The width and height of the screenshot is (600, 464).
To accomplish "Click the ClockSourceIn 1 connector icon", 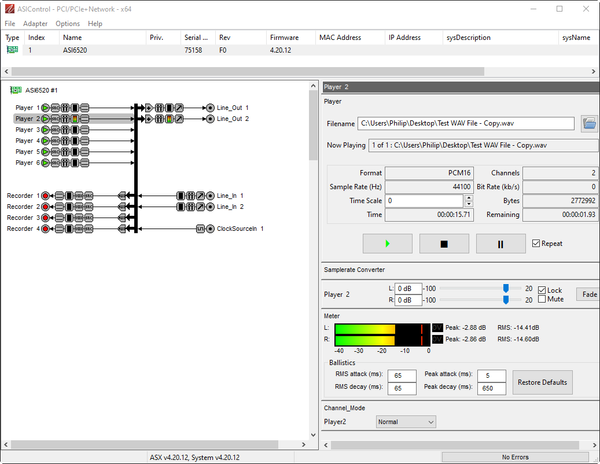I will click(x=210, y=229).
